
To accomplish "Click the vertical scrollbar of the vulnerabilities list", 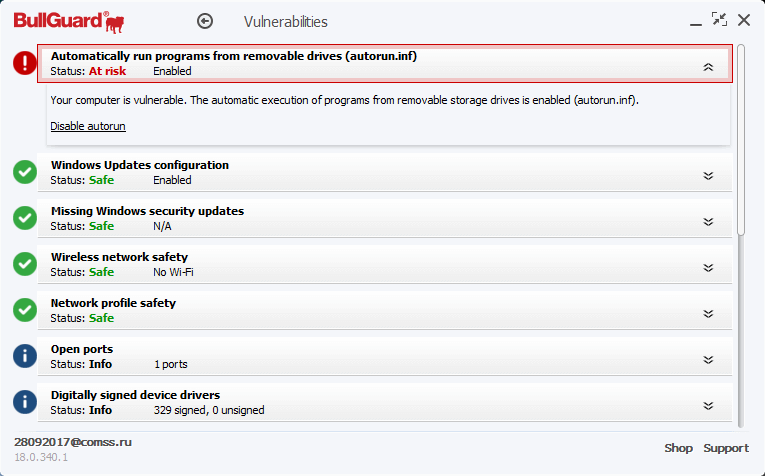I will point(741,140).
